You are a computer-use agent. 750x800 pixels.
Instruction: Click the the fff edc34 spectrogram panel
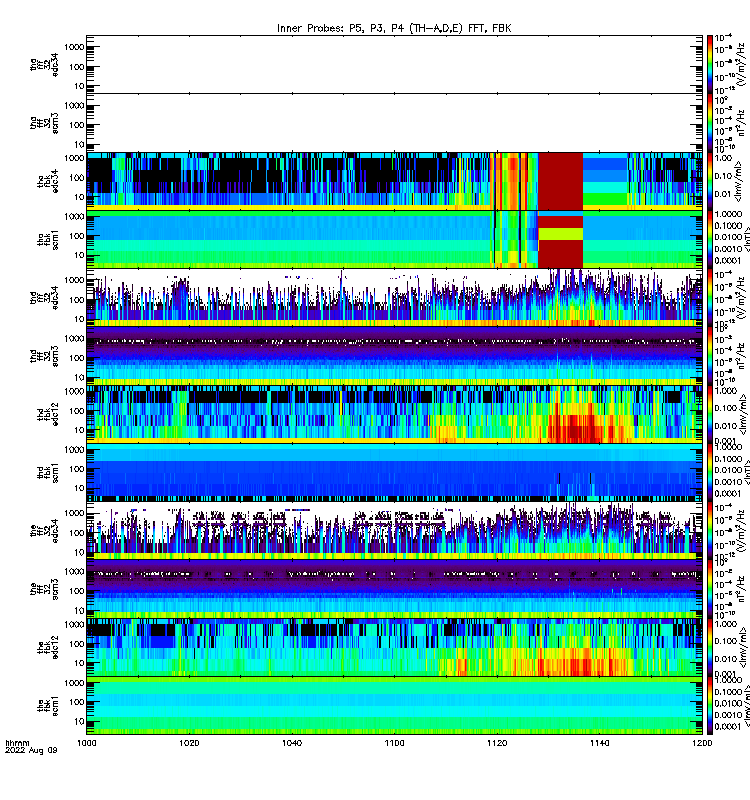pyautogui.click(x=394, y=531)
